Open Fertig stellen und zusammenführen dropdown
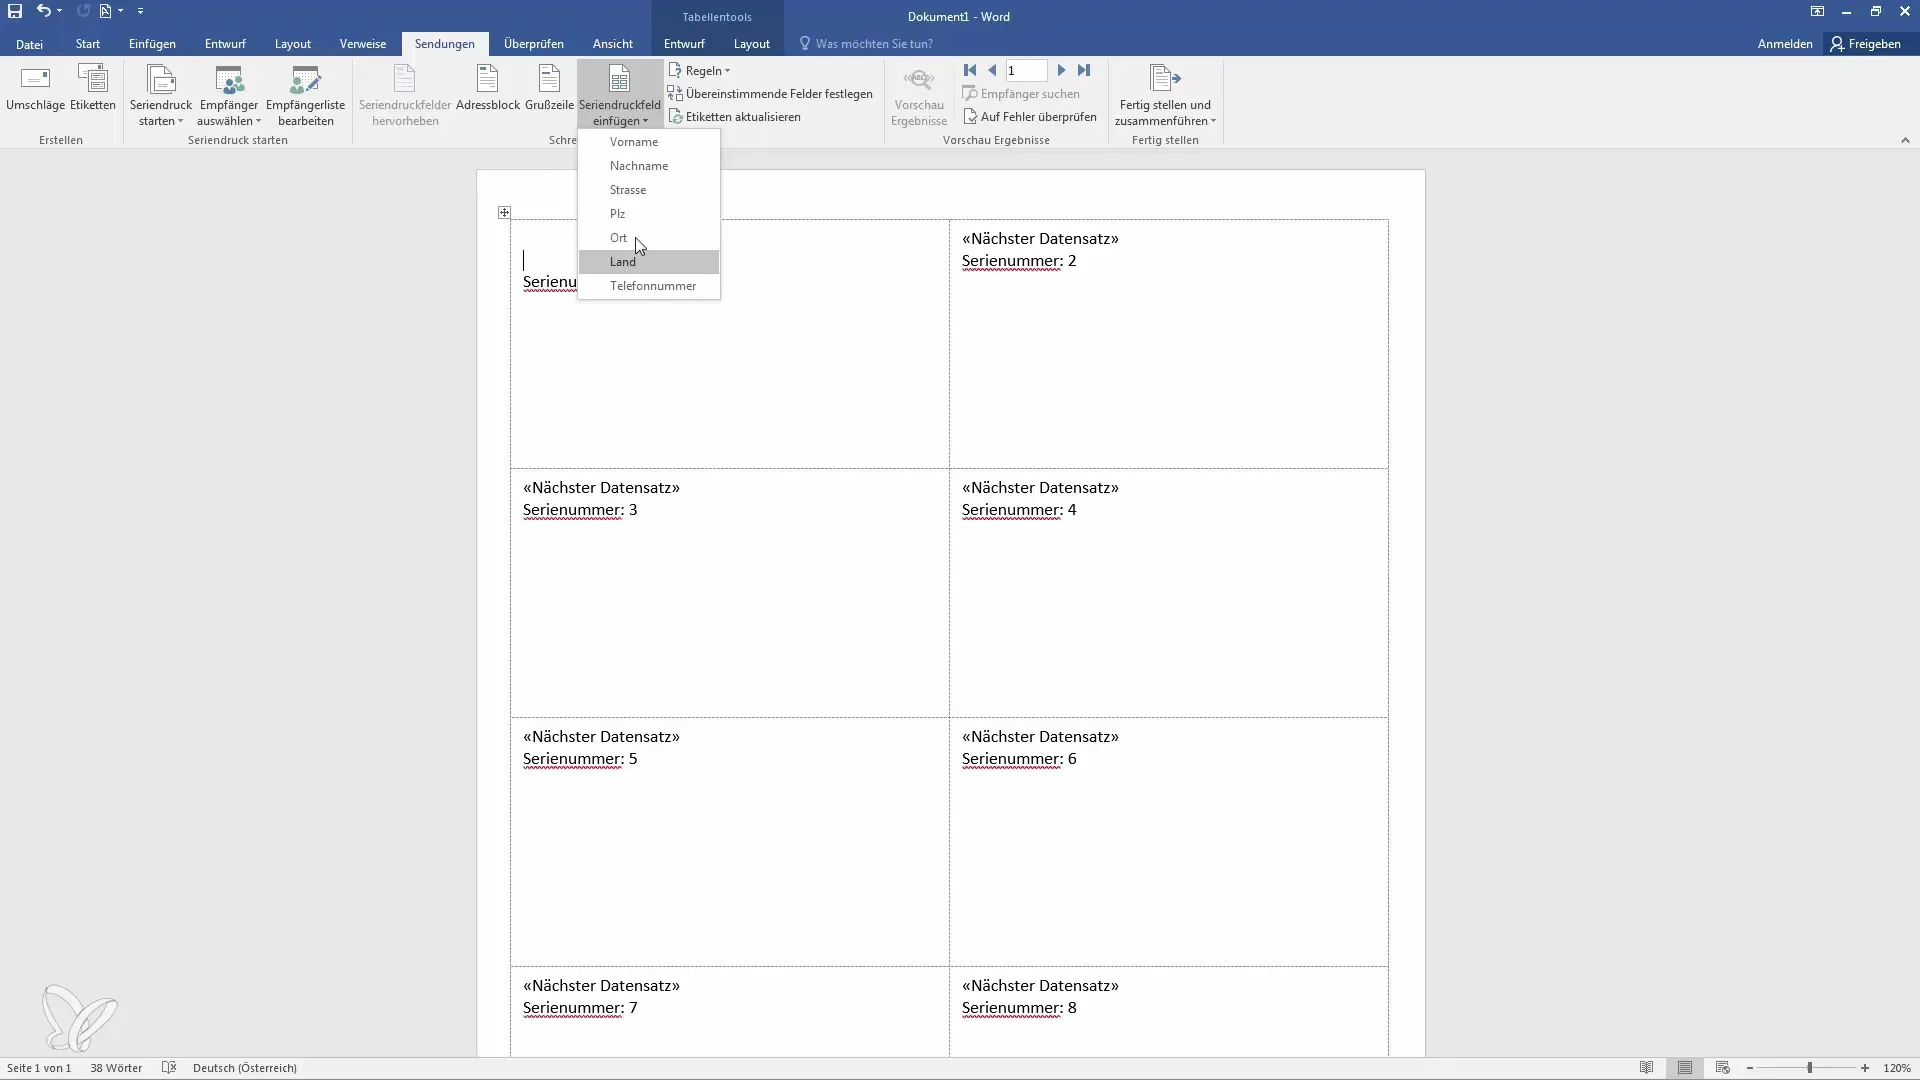This screenshot has height=1080, width=1920. point(1165,96)
